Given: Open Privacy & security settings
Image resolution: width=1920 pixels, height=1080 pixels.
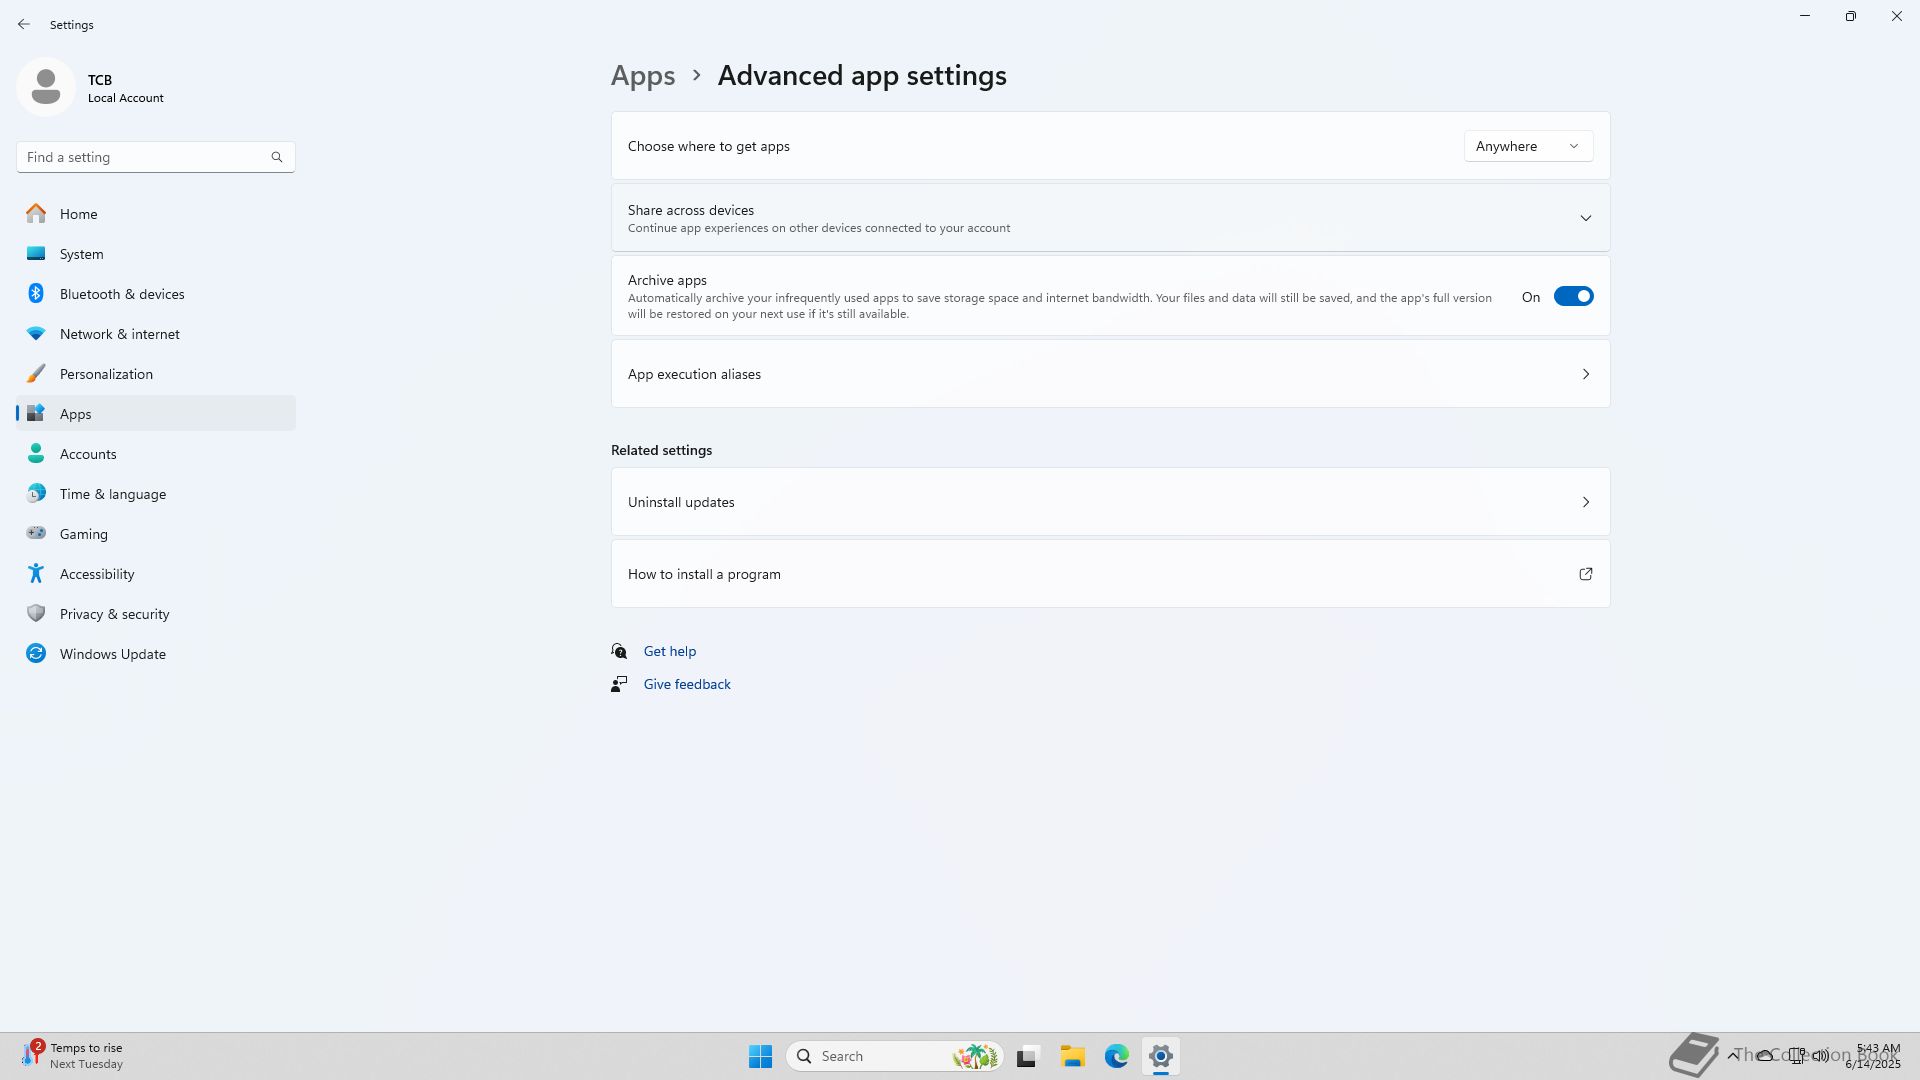Looking at the screenshot, I should click(114, 614).
